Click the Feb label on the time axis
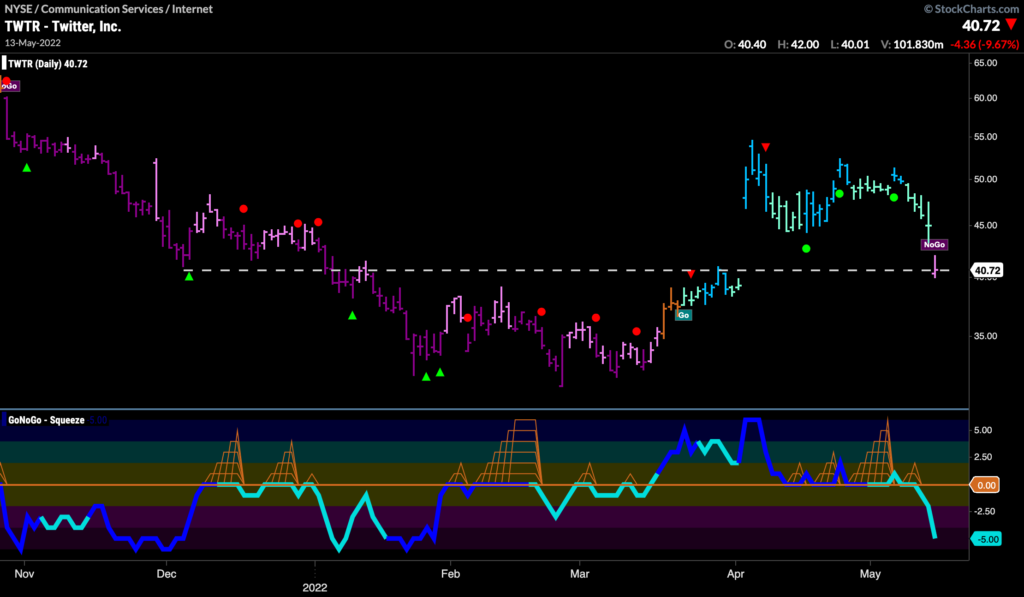This screenshot has width=1024, height=597. [x=451, y=574]
